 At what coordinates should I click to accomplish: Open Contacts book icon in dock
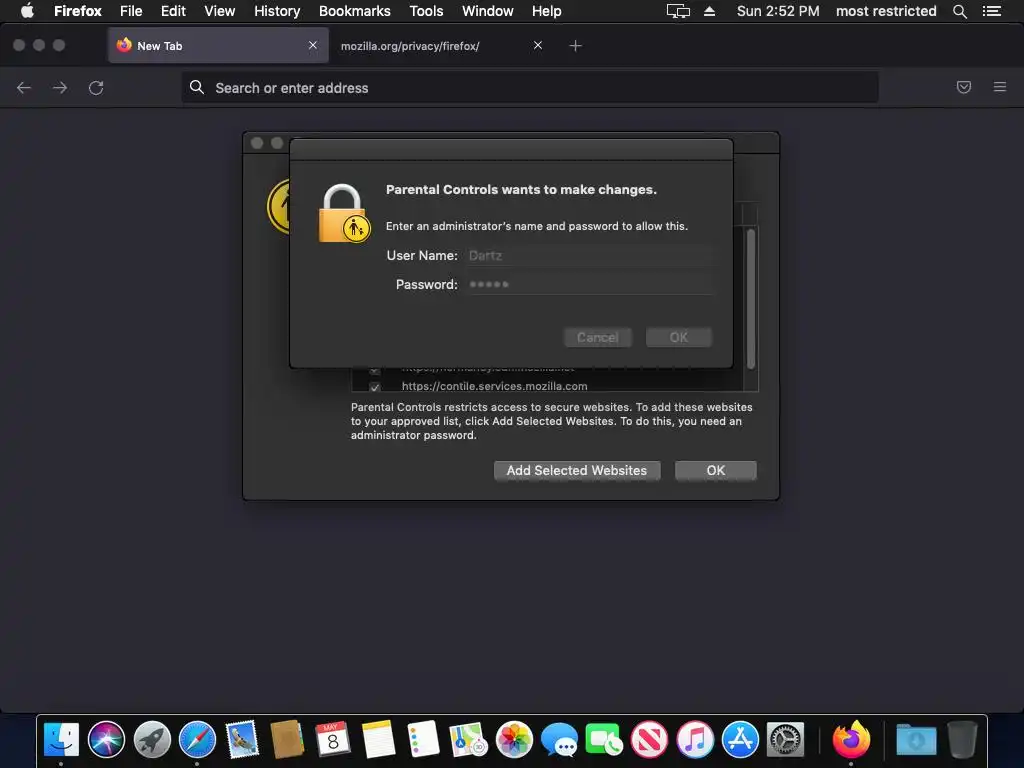click(287, 739)
